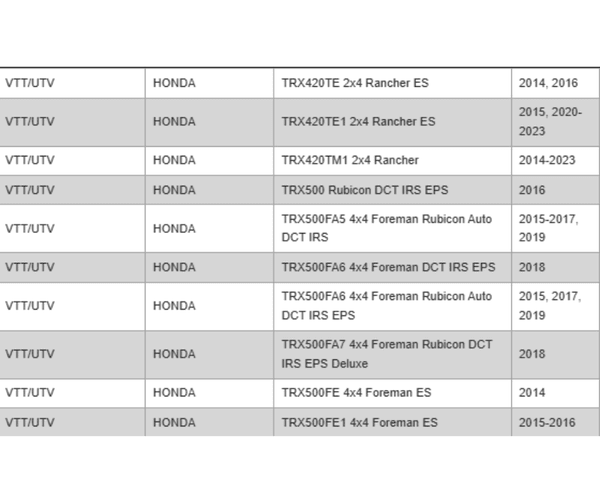The width and height of the screenshot is (600, 503).
Task: Click the TRX420TE 2x4 Rancher ES cell
Action: click(354, 83)
